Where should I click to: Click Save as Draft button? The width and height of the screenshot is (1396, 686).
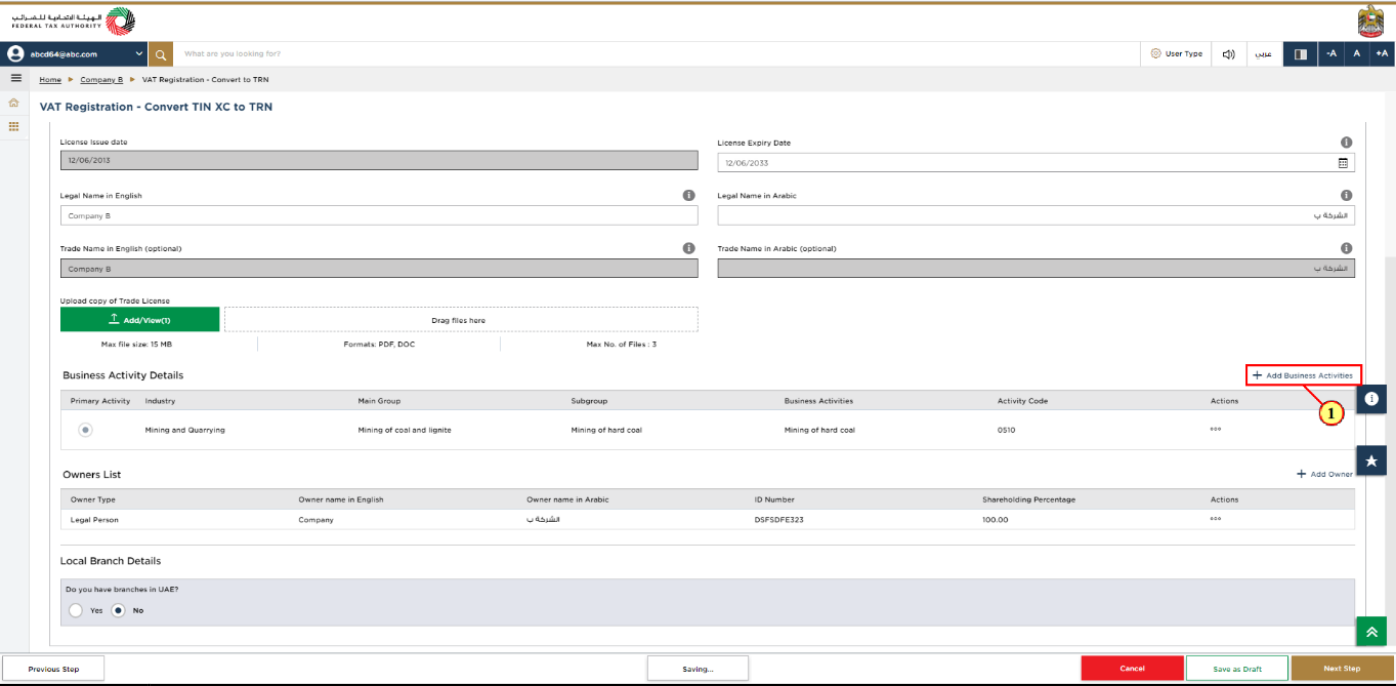pos(1237,669)
